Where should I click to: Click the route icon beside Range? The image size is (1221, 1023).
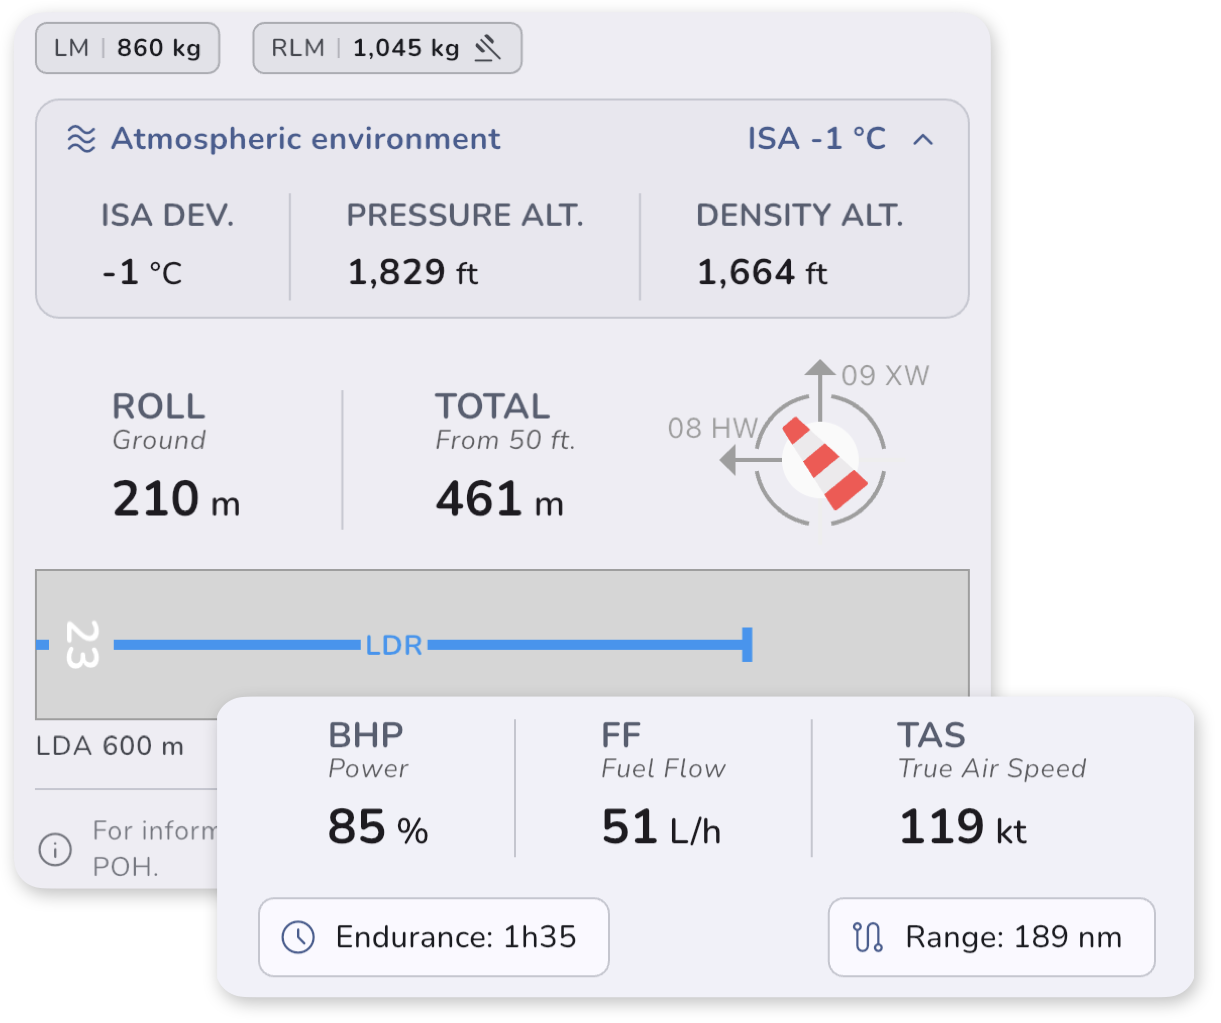[867, 937]
